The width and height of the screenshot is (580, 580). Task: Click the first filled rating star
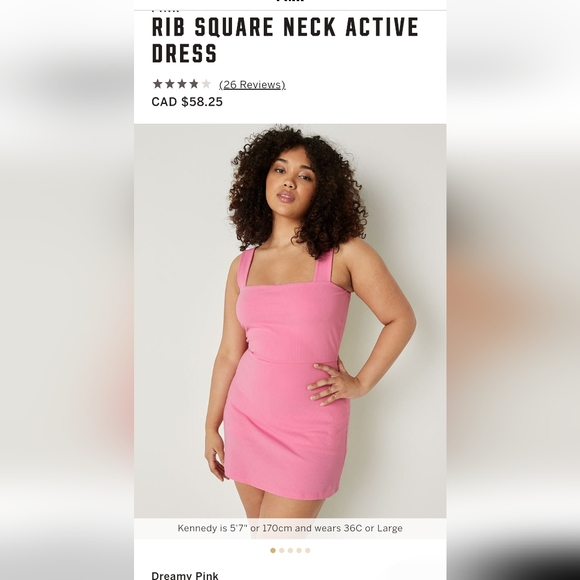coord(158,84)
